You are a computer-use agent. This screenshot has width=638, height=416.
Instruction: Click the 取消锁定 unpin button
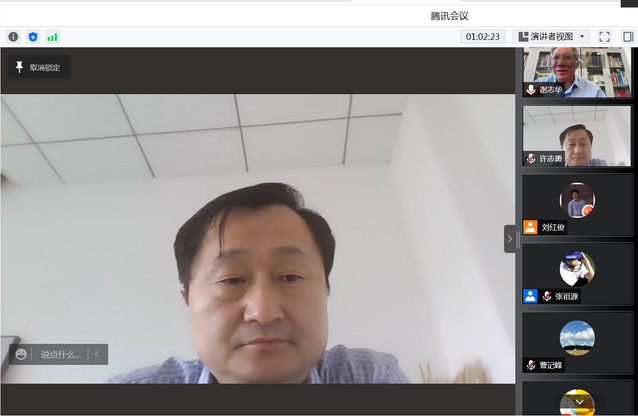(38, 68)
